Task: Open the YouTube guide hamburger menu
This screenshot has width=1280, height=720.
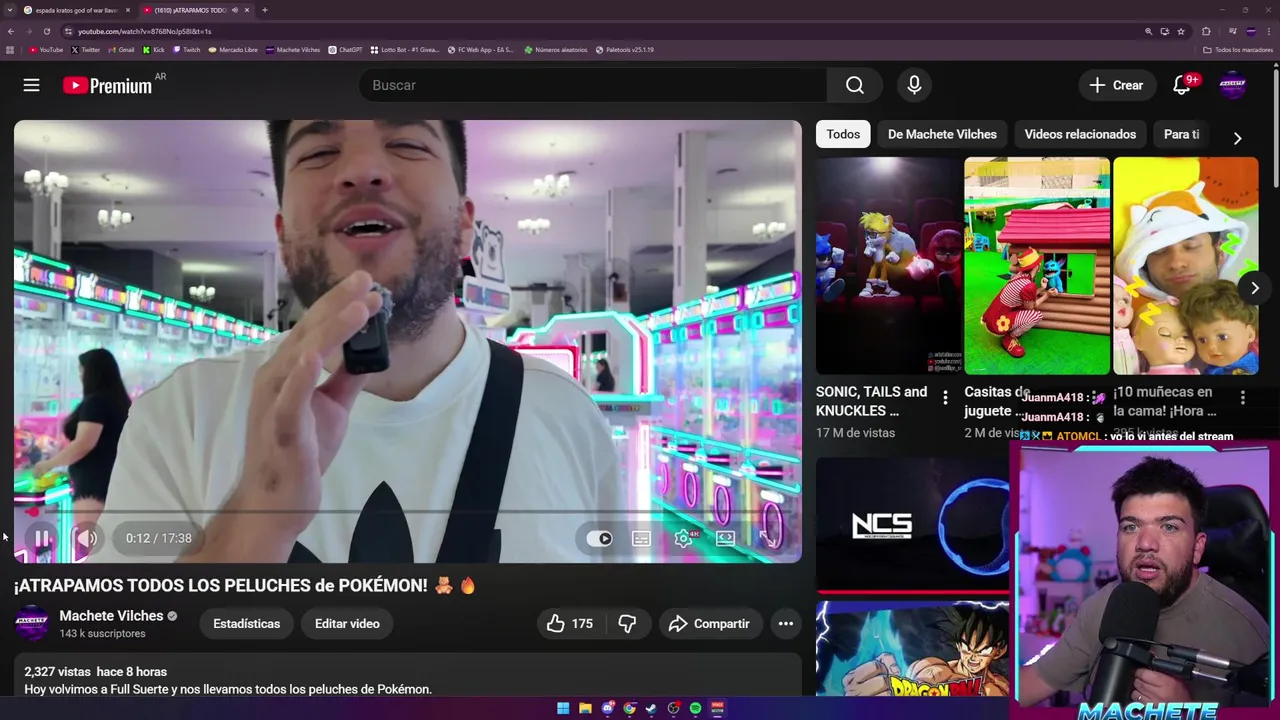Action: pos(31,85)
